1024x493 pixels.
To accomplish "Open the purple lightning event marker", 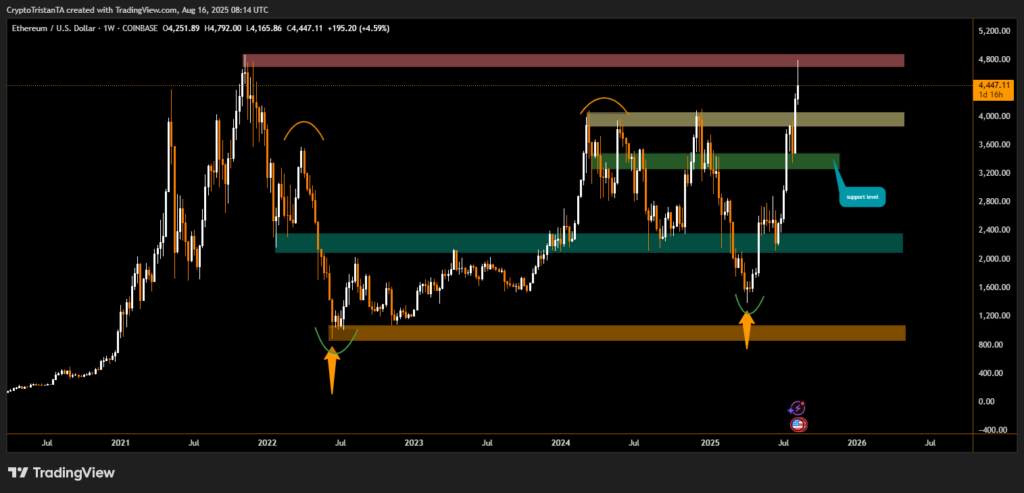I will [798, 408].
